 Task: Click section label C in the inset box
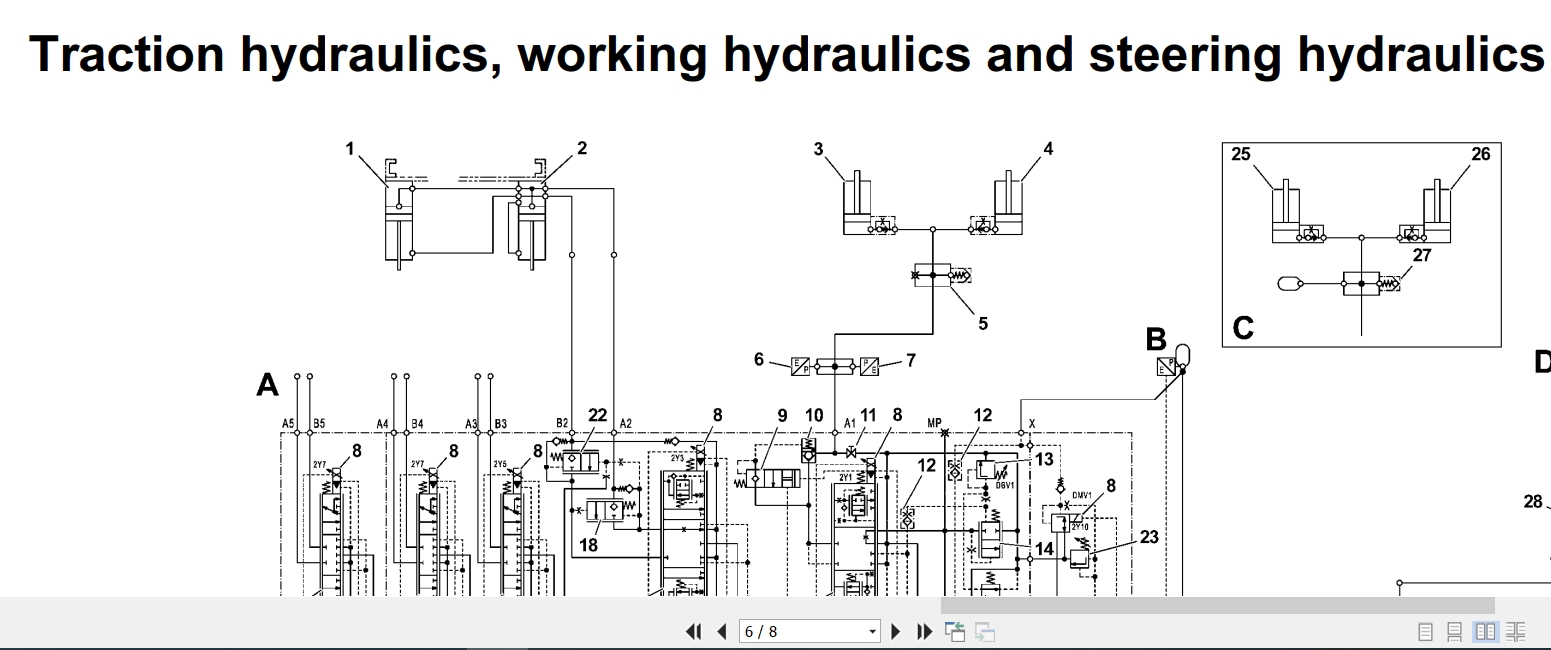[x=1243, y=328]
